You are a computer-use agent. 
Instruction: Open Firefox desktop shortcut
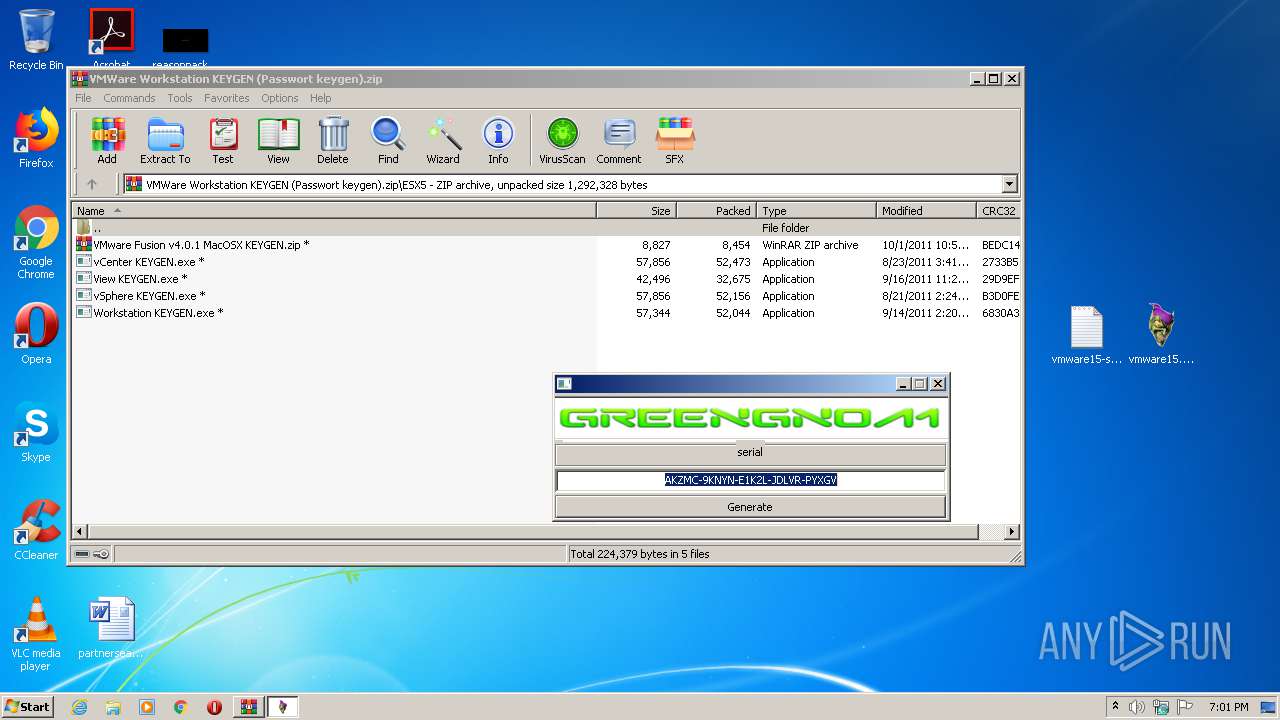pyautogui.click(x=36, y=138)
